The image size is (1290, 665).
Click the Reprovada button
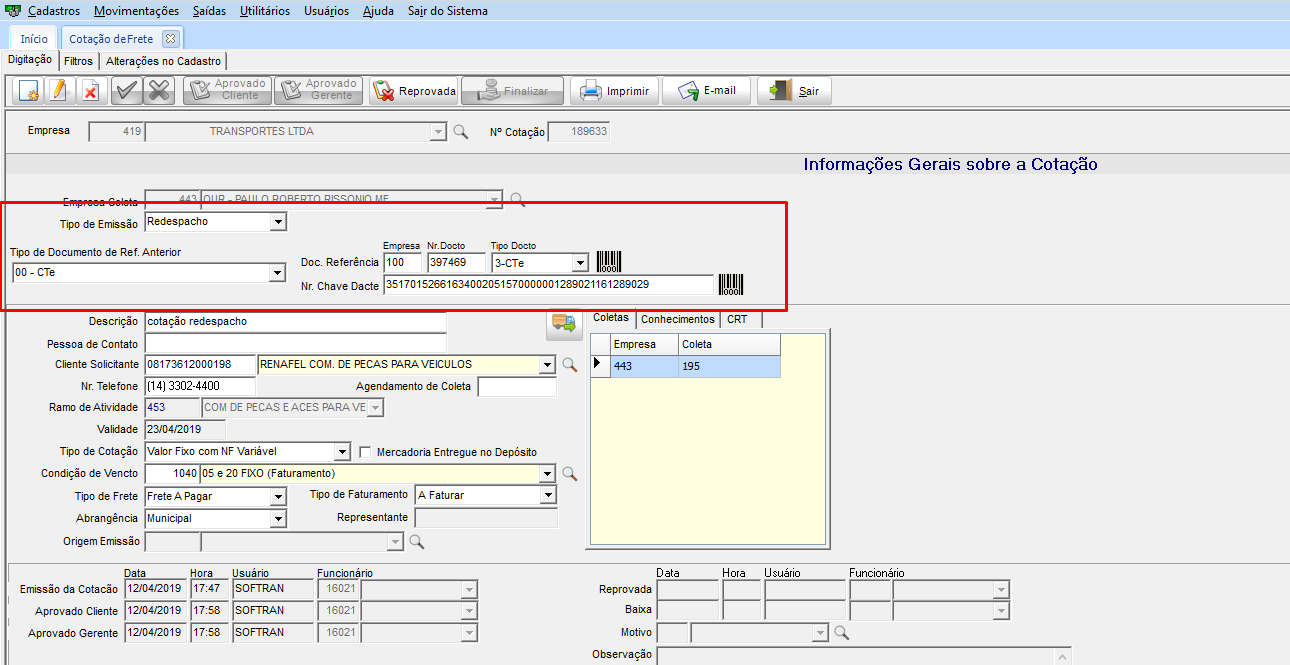[414, 91]
